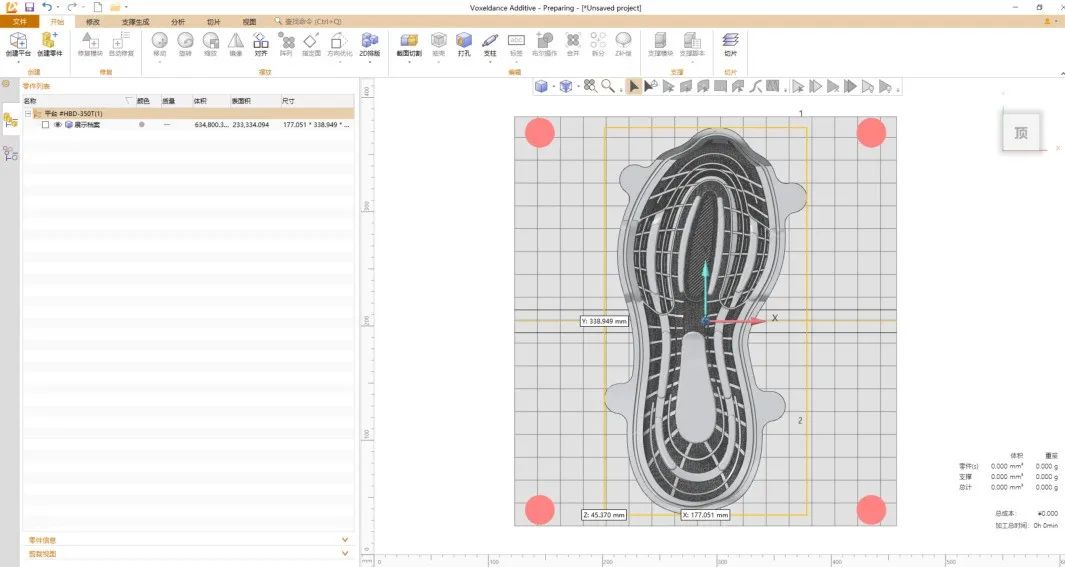
Task: Click the 切片 (slice) ribbon icon
Action: click(x=730, y=41)
